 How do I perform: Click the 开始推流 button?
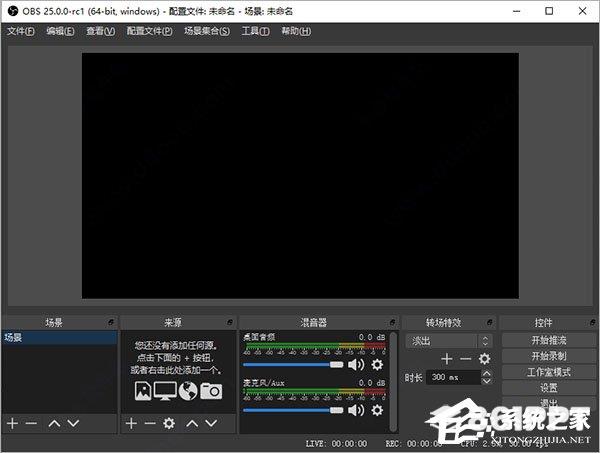click(549, 340)
